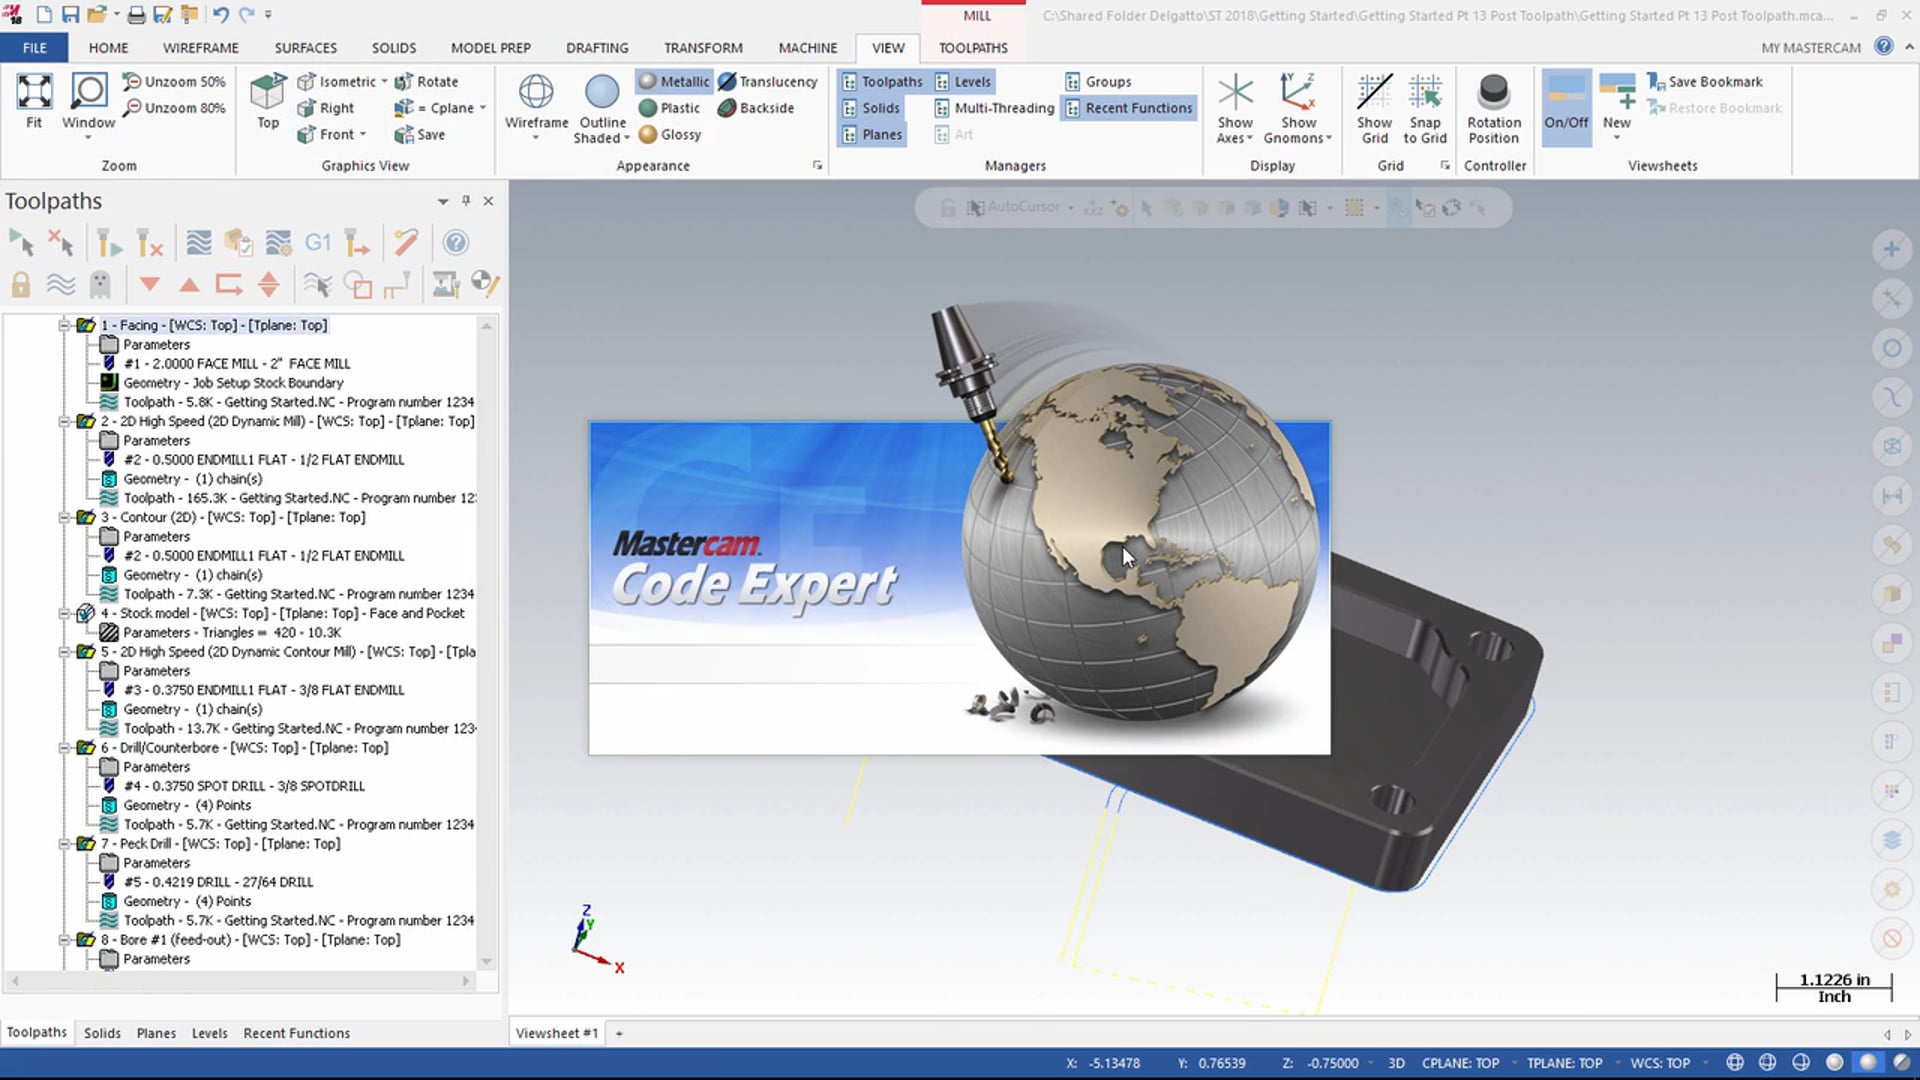
Task: Collapse operation 1 - Facing tree node
Action: [64, 325]
